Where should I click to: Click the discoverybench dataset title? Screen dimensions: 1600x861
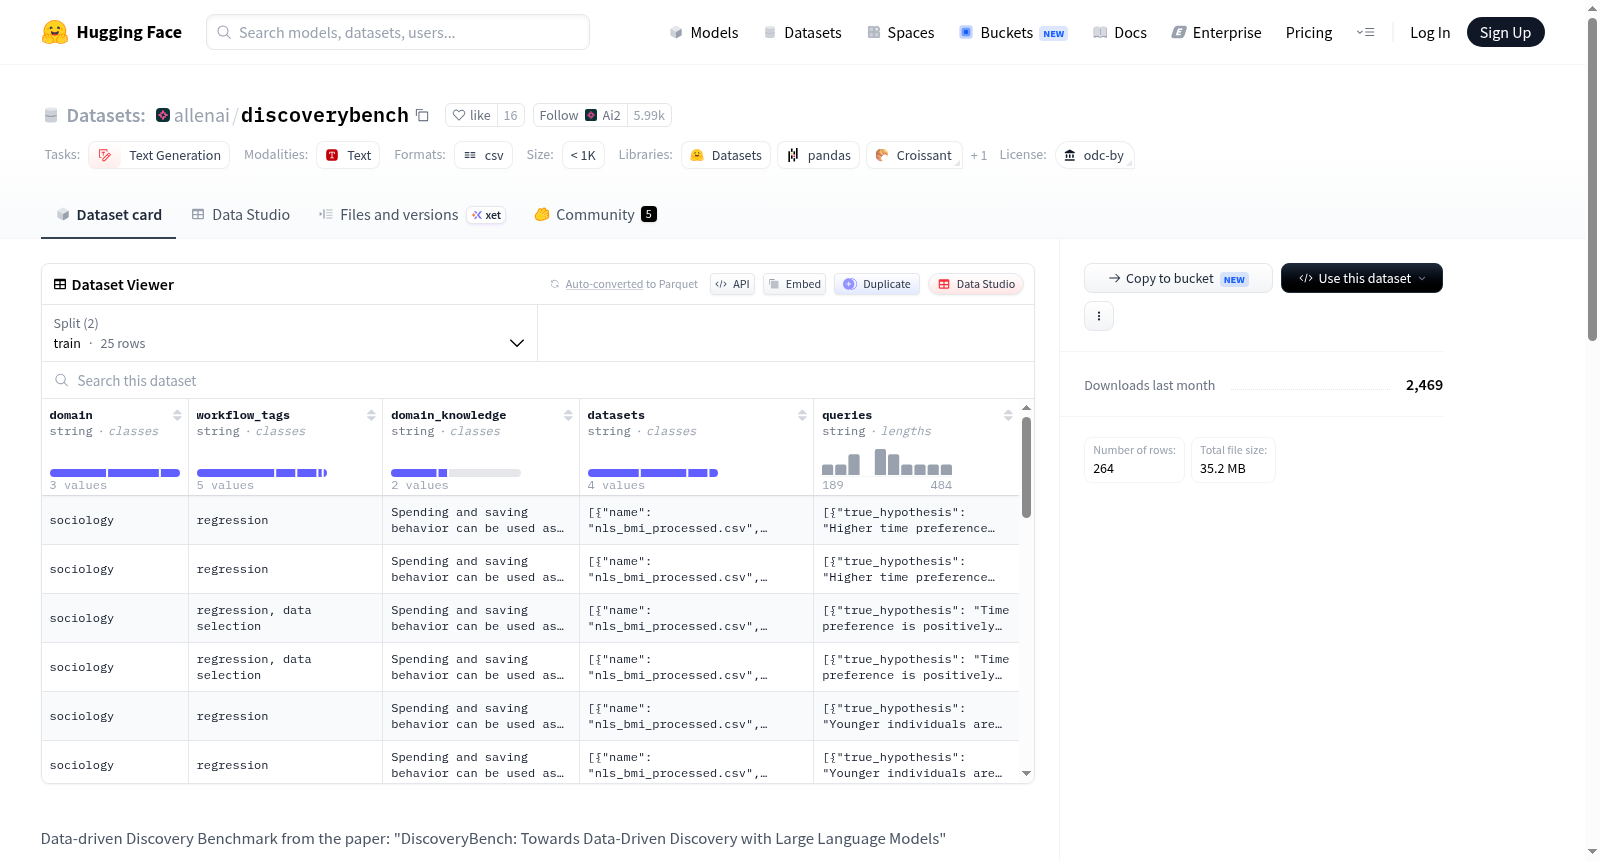coord(325,115)
